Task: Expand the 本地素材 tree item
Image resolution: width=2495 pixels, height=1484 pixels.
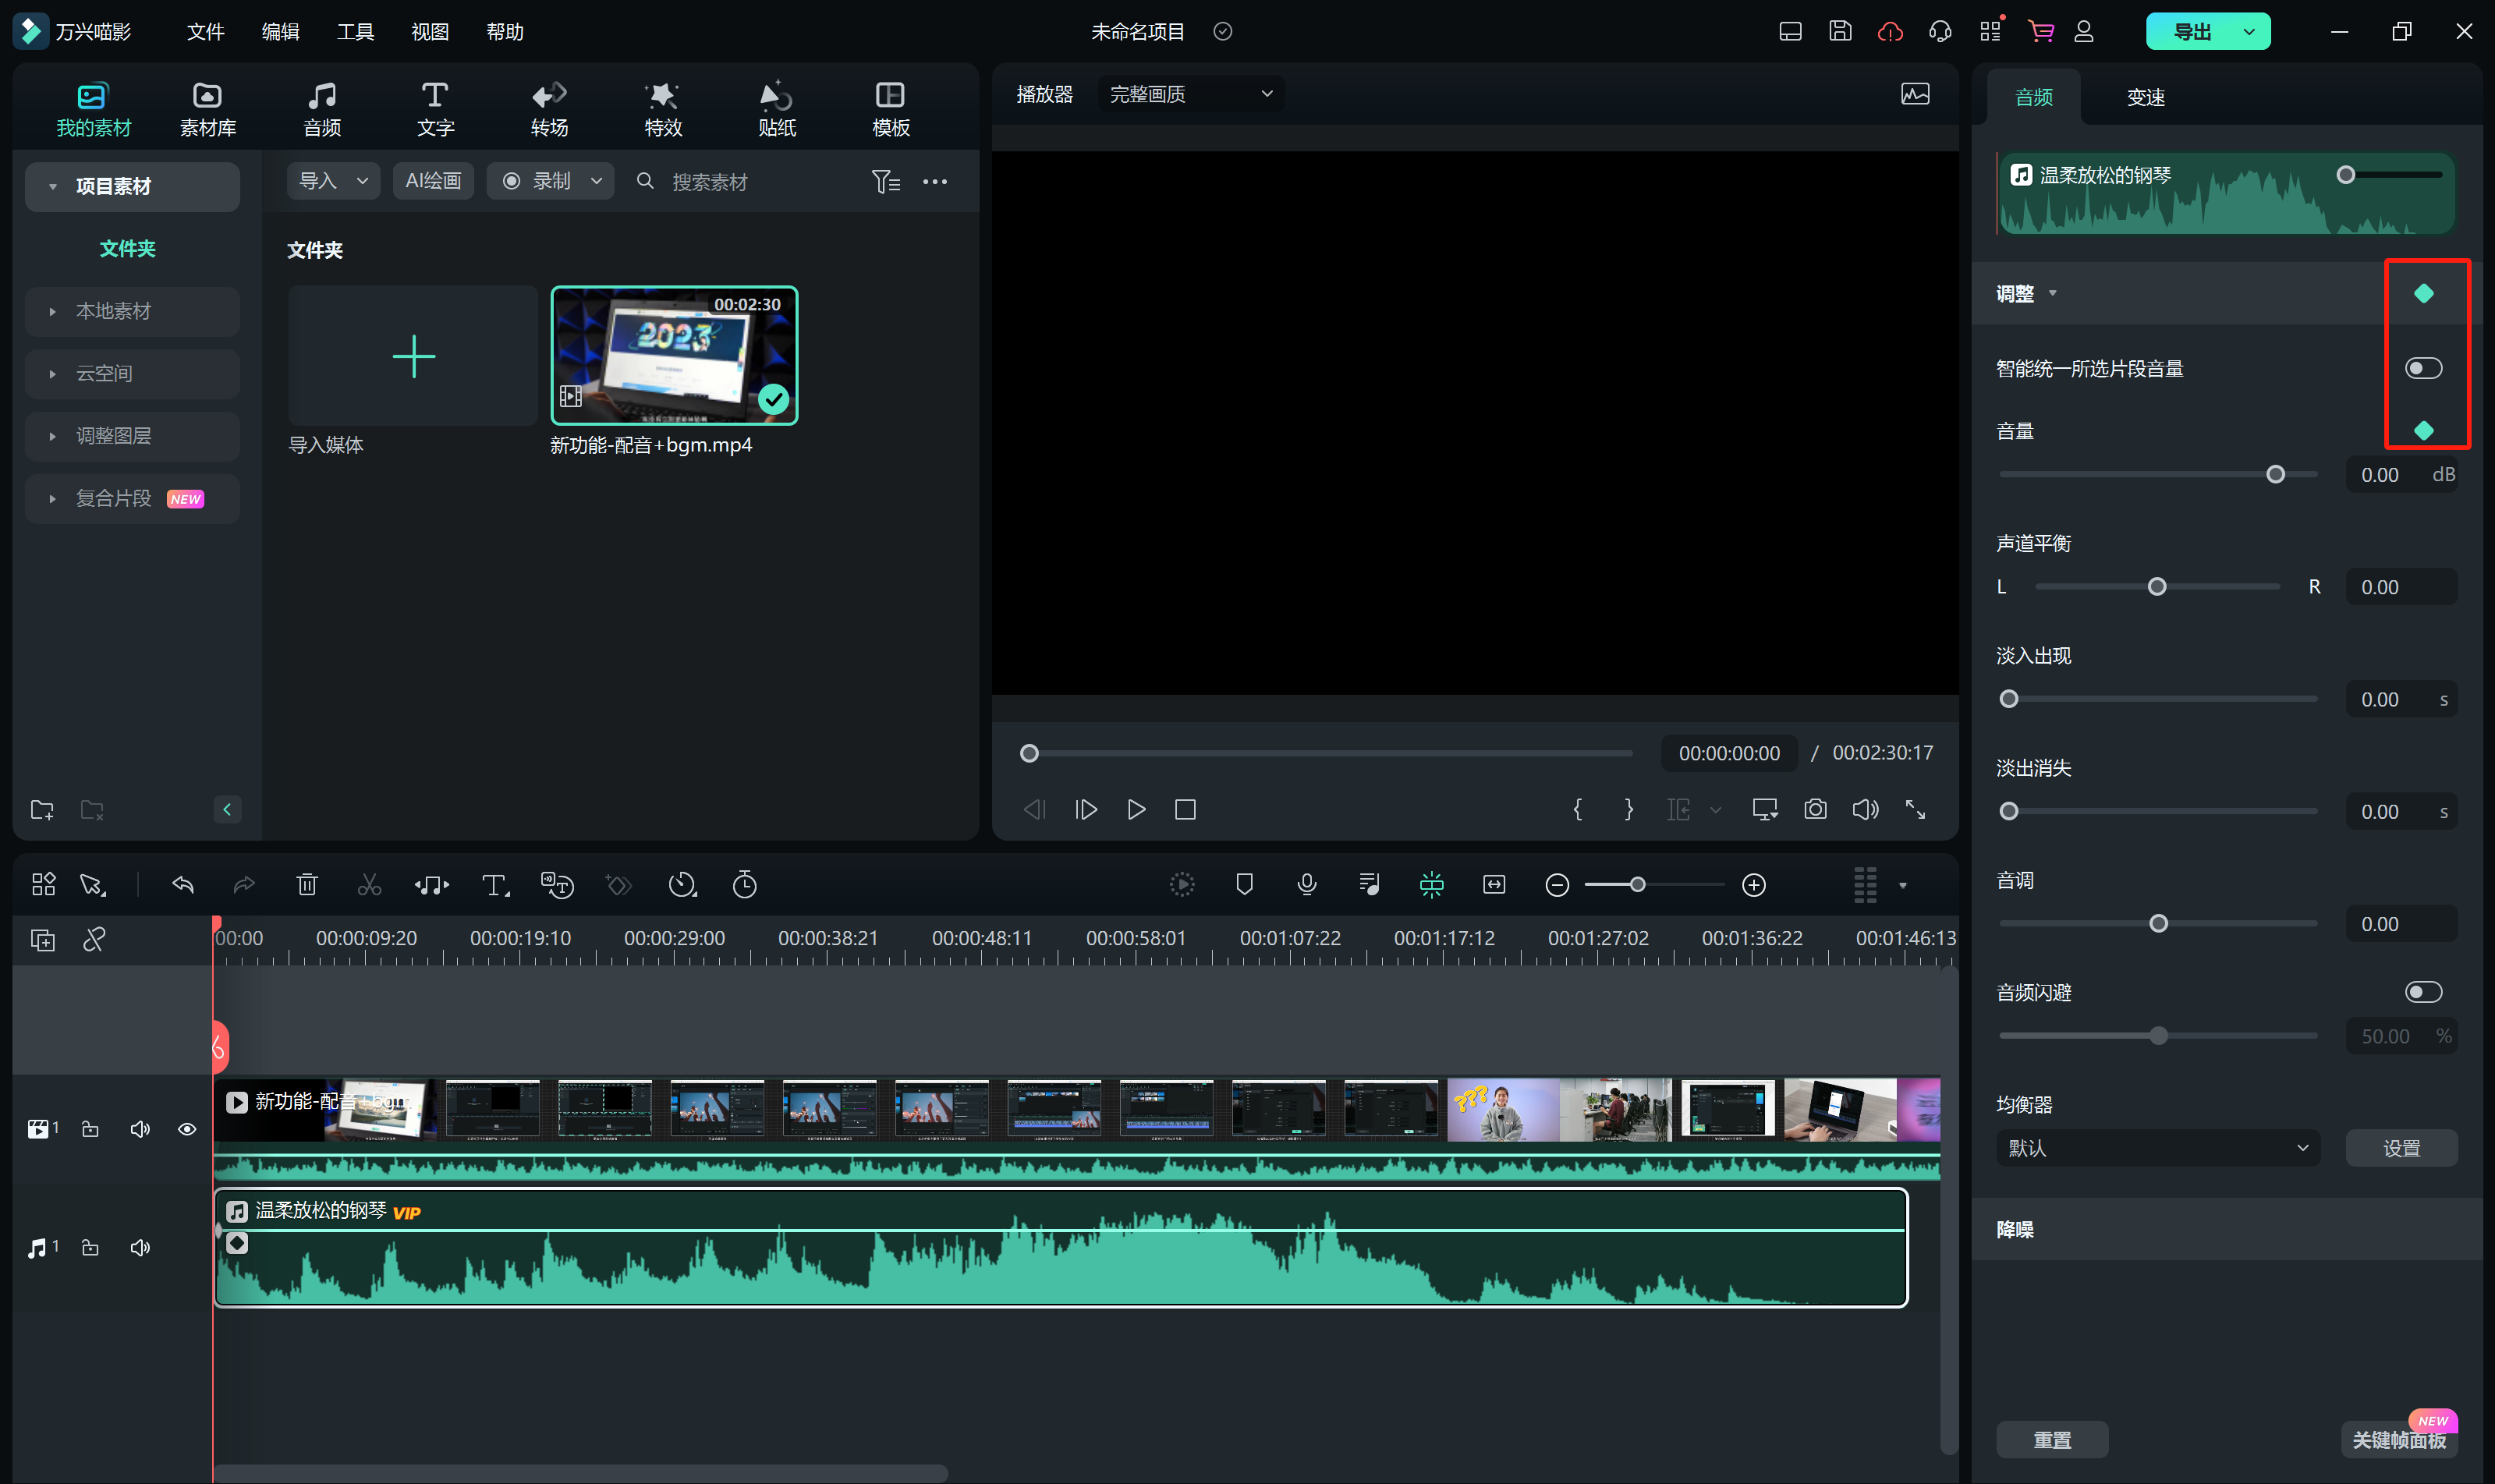Action: click(x=112, y=311)
